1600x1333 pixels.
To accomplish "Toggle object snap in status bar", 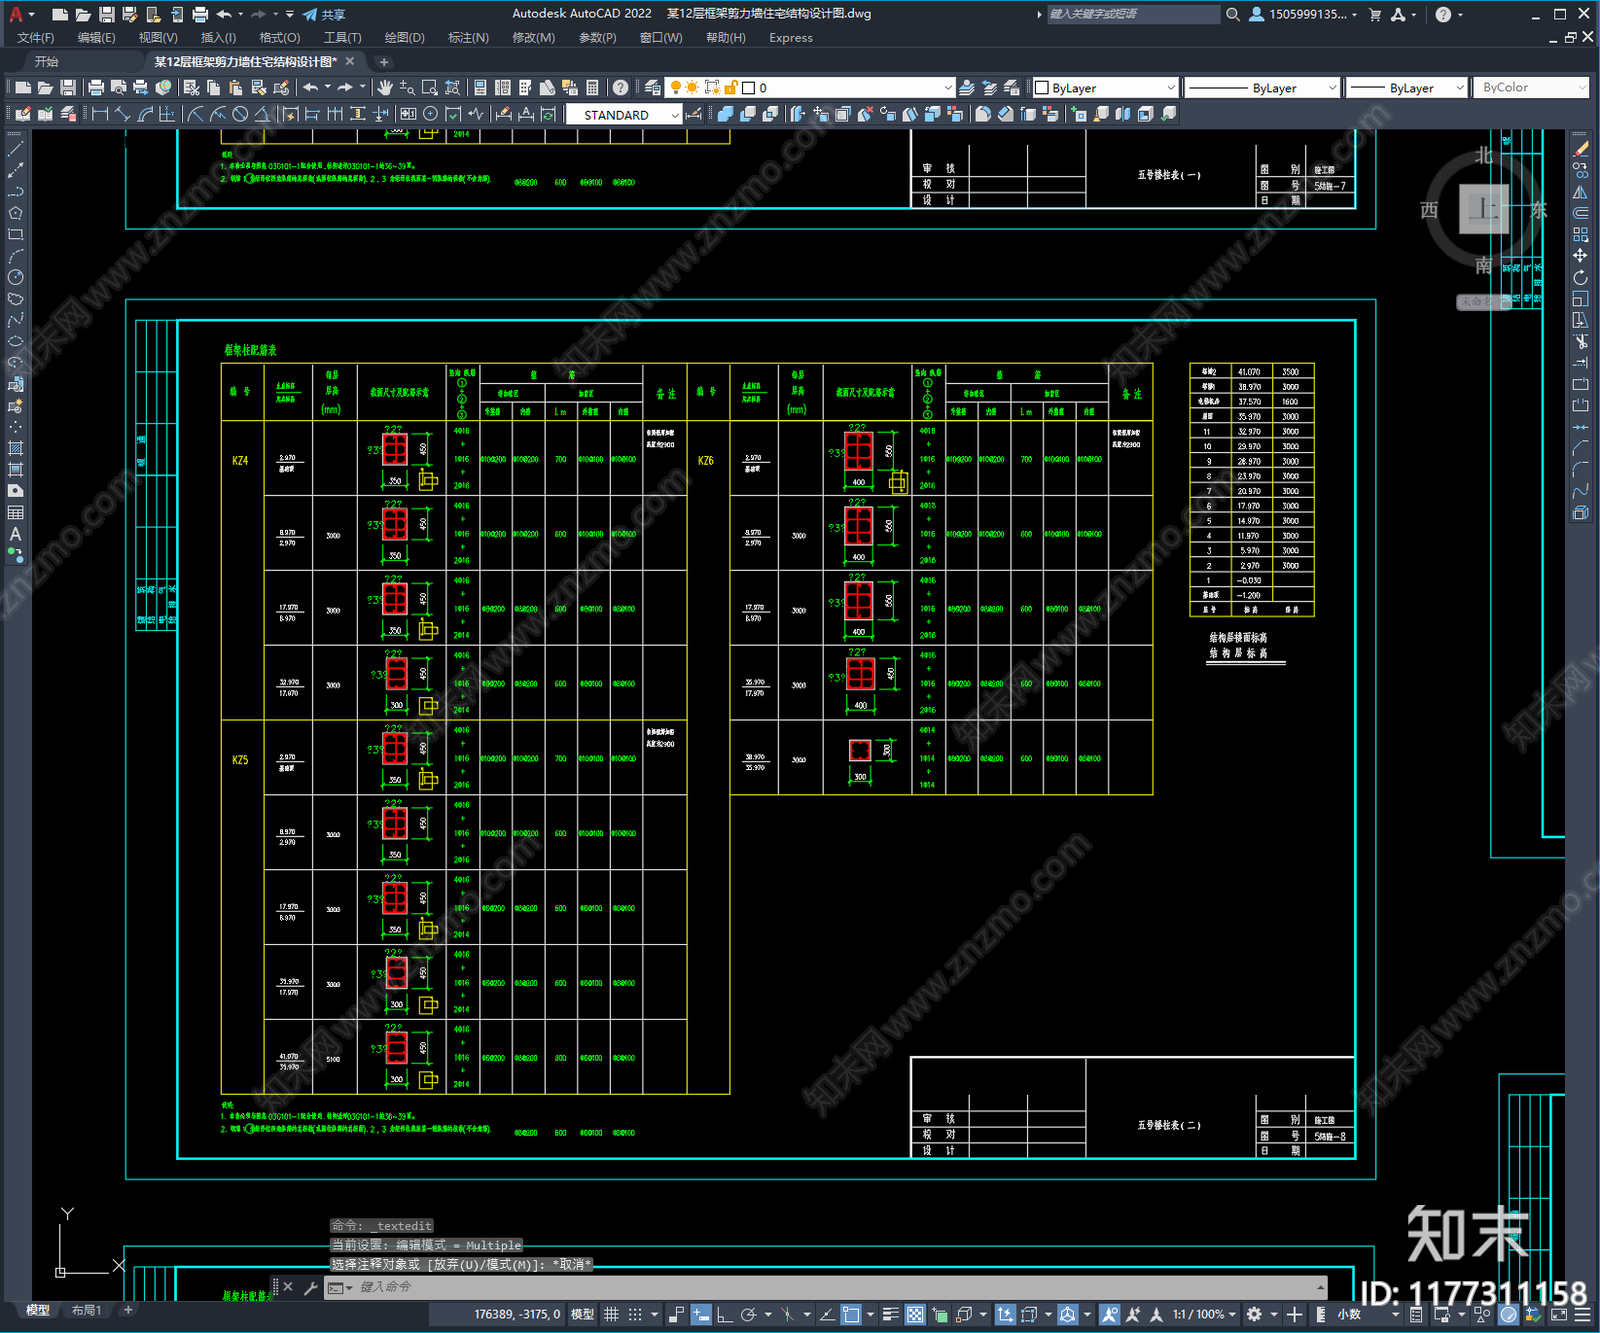I will click(851, 1314).
